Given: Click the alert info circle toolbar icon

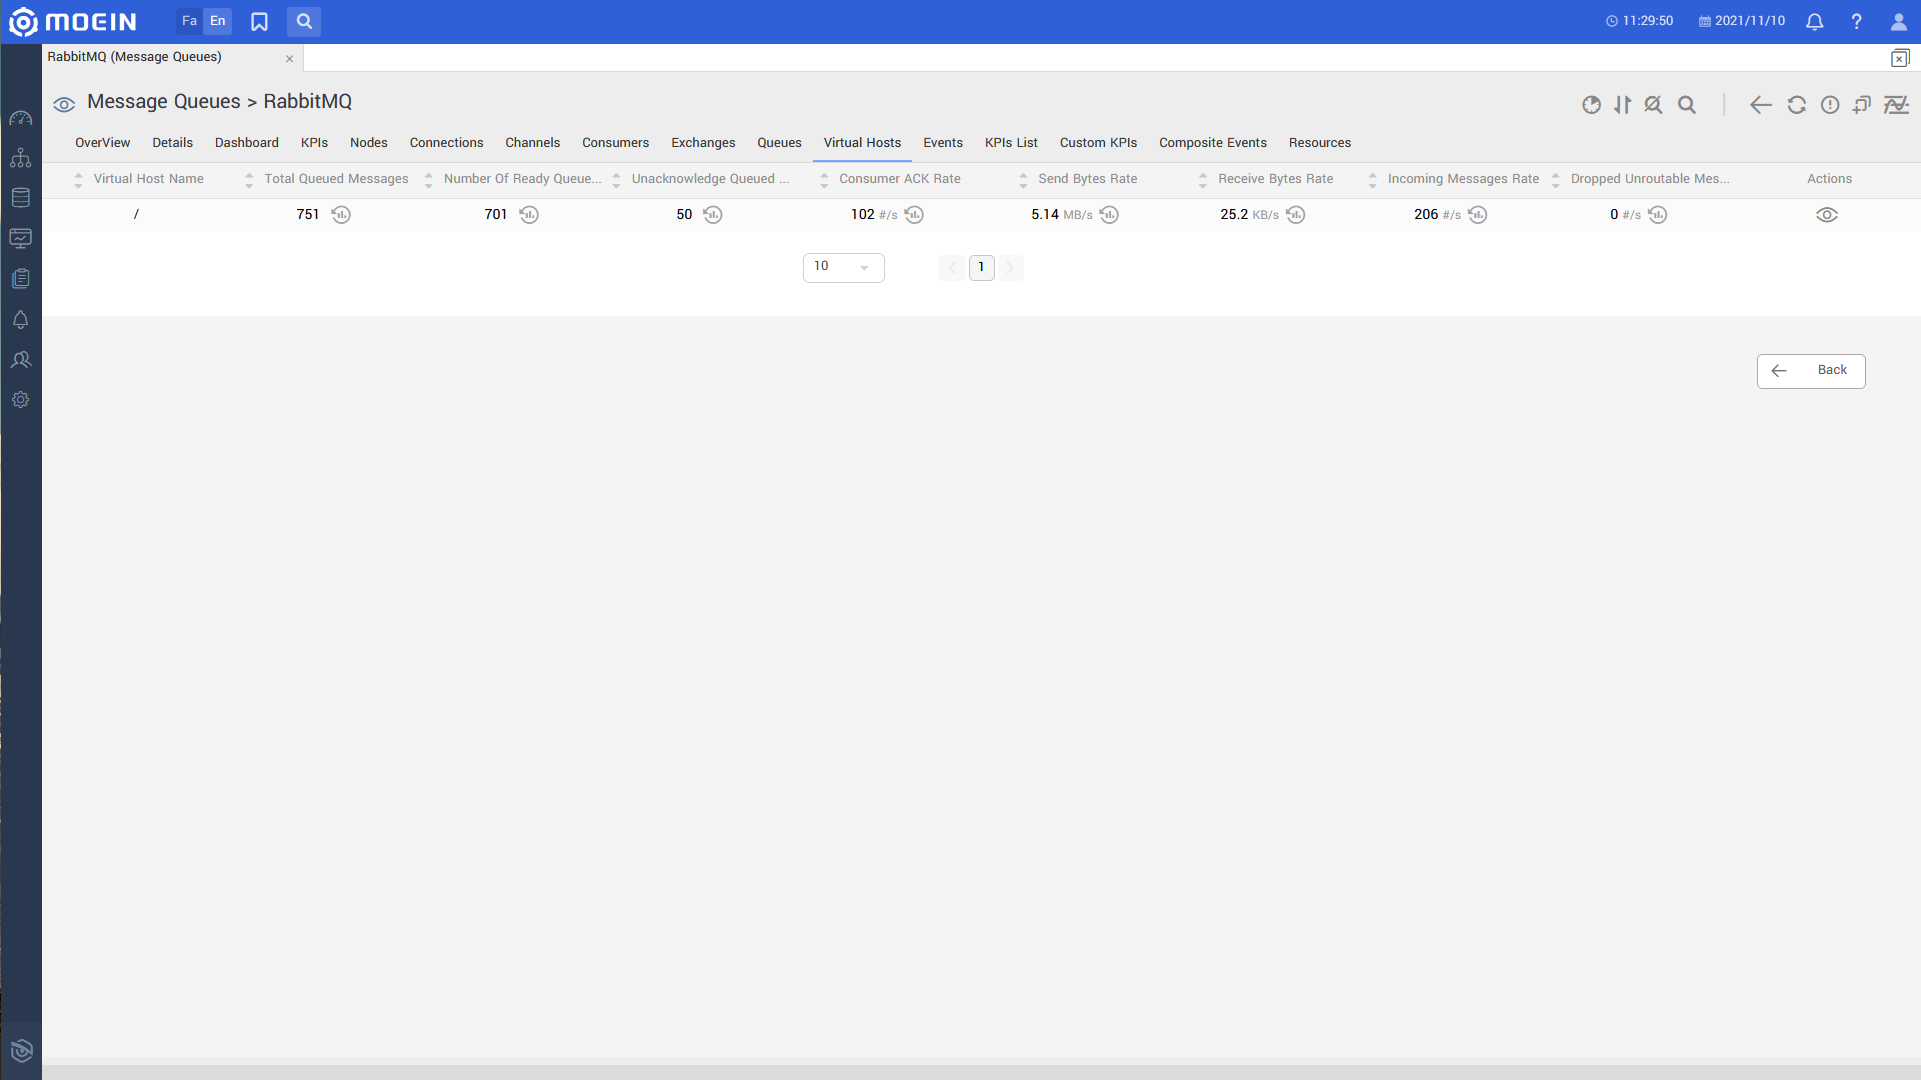Looking at the screenshot, I should click(1830, 105).
